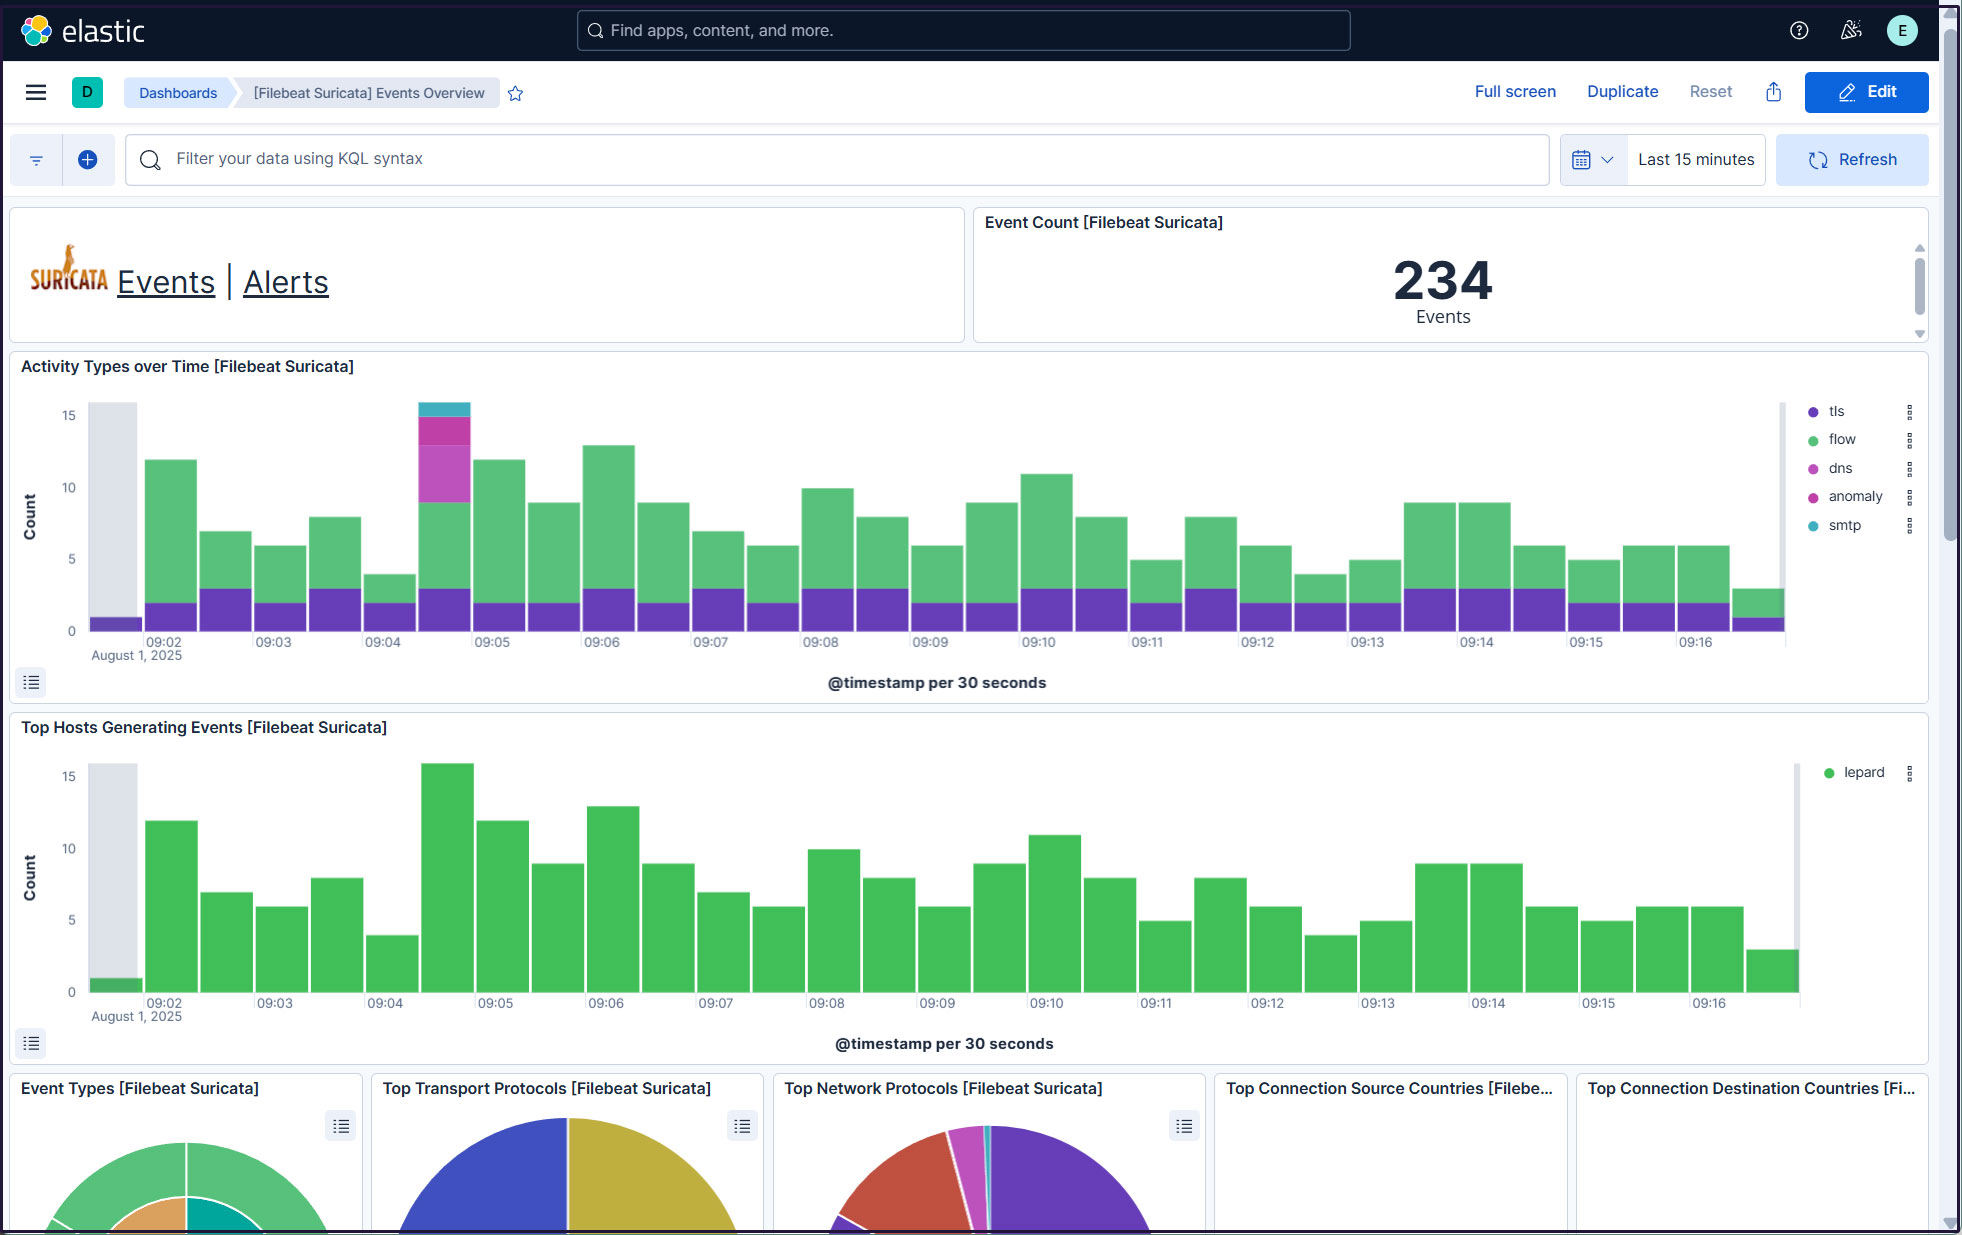Open the main navigation hamburger menu

36,92
